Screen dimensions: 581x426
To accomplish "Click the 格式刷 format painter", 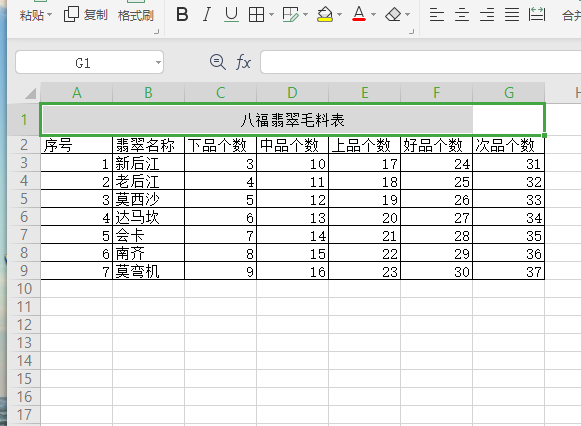I will 136,16.
